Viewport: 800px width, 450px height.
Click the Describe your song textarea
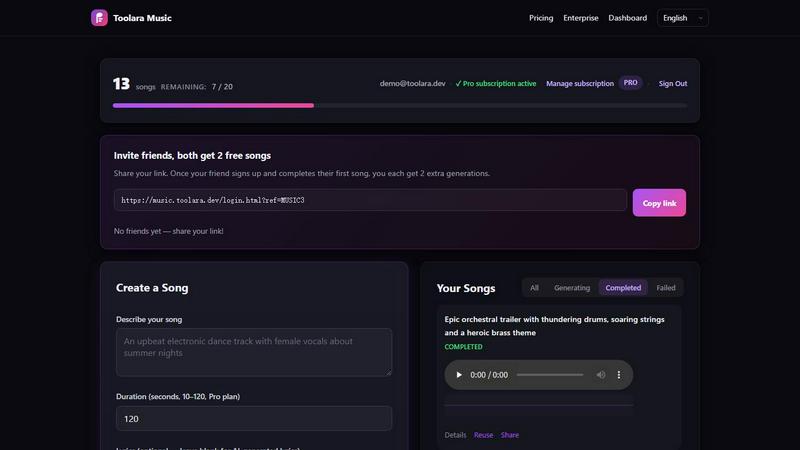pyautogui.click(x=254, y=353)
